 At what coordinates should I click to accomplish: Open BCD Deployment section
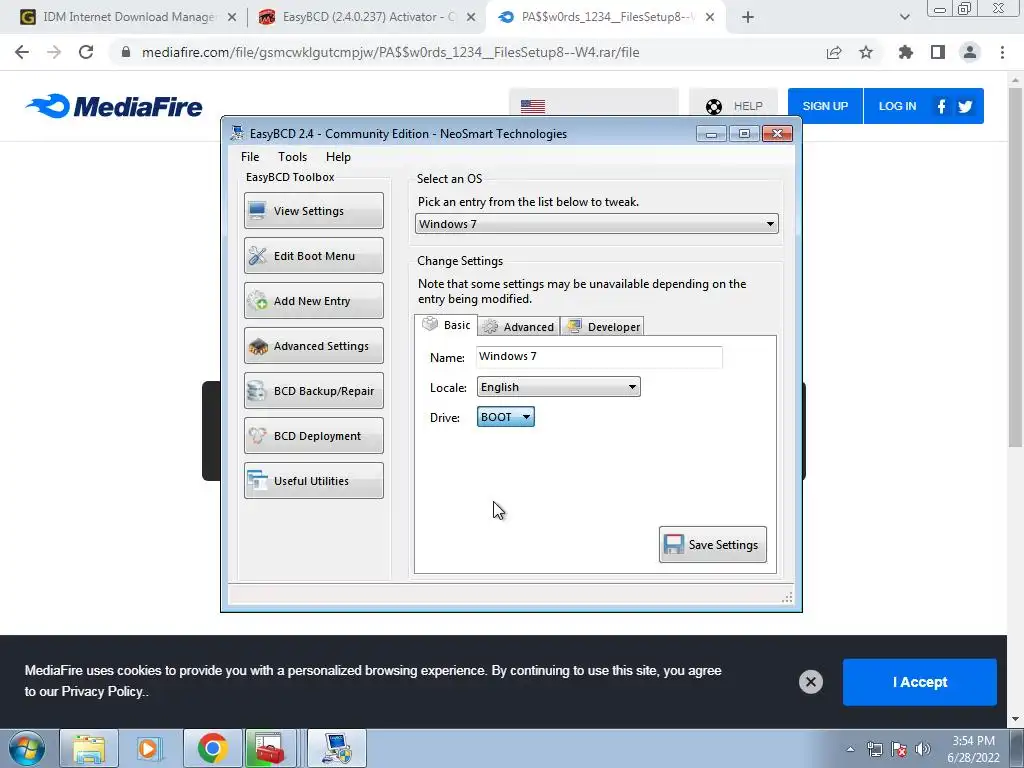coord(313,436)
